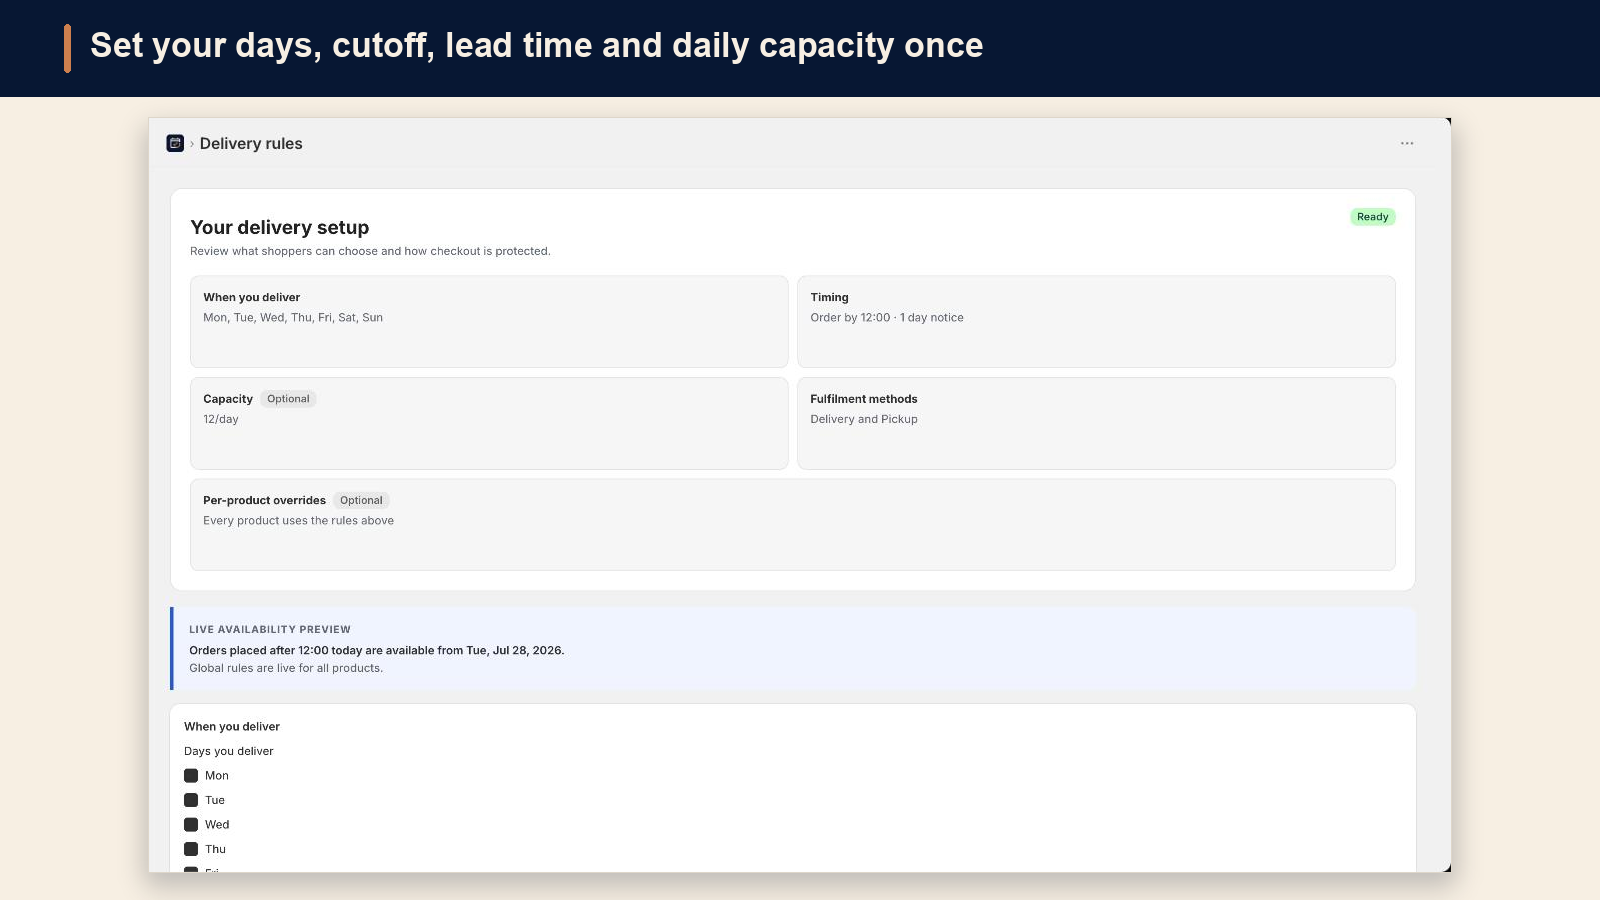Screen dimensions: 1600x900
Task: Open the Capacity summary card
Action: (489, 423)
